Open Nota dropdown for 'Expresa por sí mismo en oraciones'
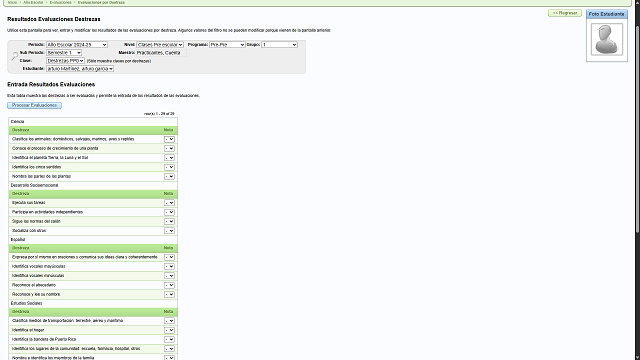The image size is (640, 360). click(169, 258)
